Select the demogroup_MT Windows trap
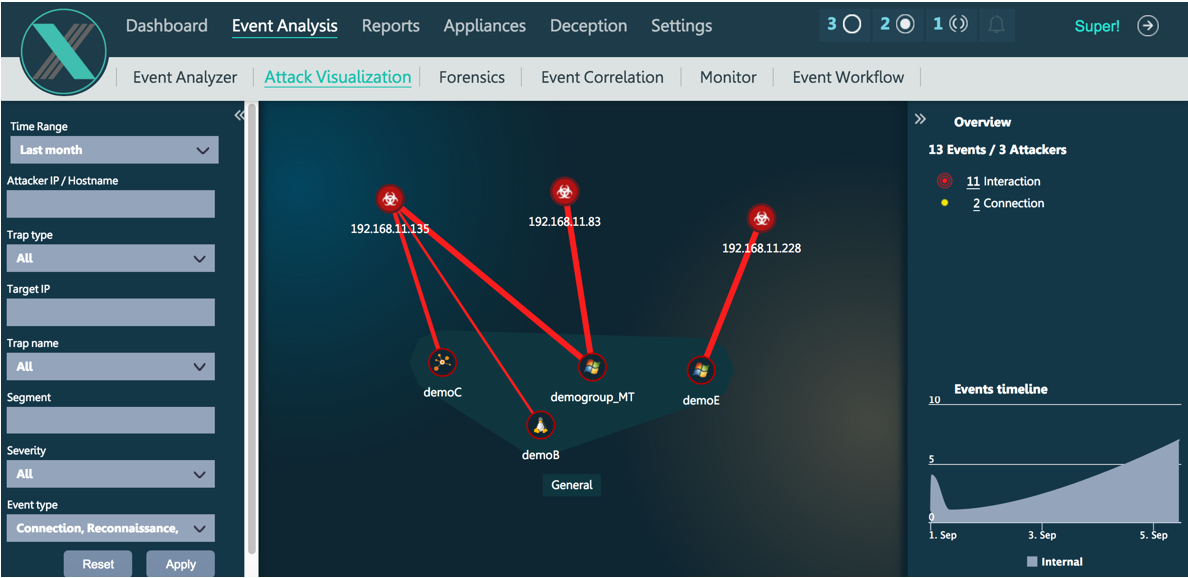Screen dimensions: 1188x578 (591, 367)
